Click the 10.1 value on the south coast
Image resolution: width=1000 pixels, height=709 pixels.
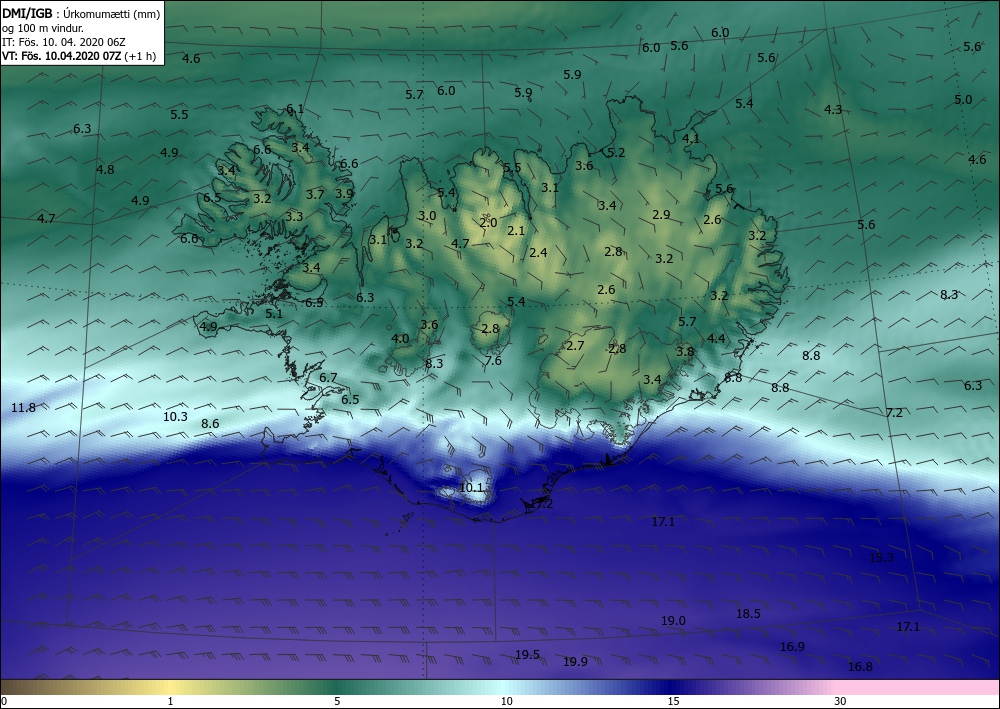pyautogui.click(x=471, y=488)
